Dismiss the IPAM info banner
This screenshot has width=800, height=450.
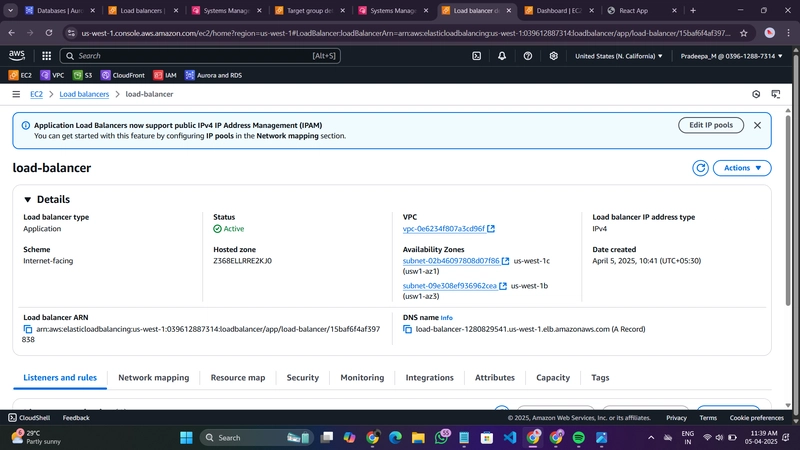click(757, 126)
